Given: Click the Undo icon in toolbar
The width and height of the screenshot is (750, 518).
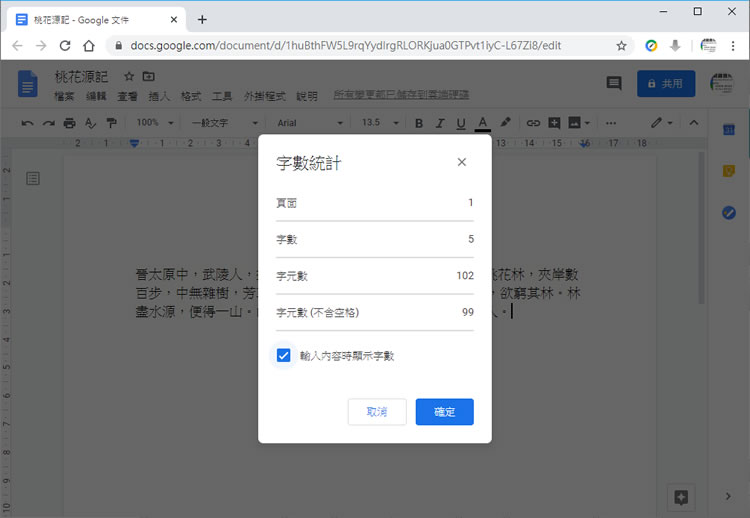Looking at the screenshot, I should pos(27,123).
